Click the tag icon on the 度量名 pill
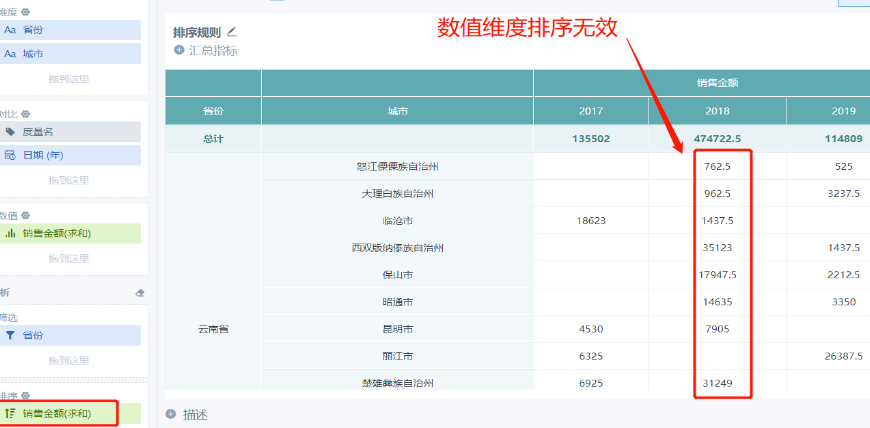The image size is (870, 428). pyautogui.click(x=10, y=132)
